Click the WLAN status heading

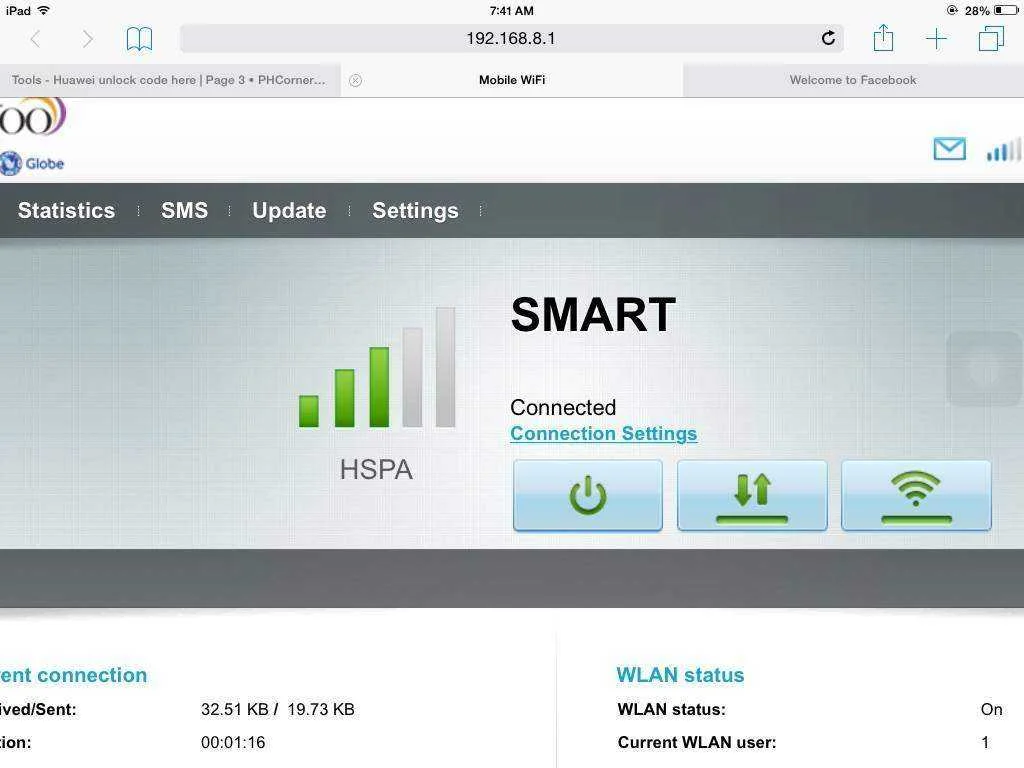tap(680, 675)
